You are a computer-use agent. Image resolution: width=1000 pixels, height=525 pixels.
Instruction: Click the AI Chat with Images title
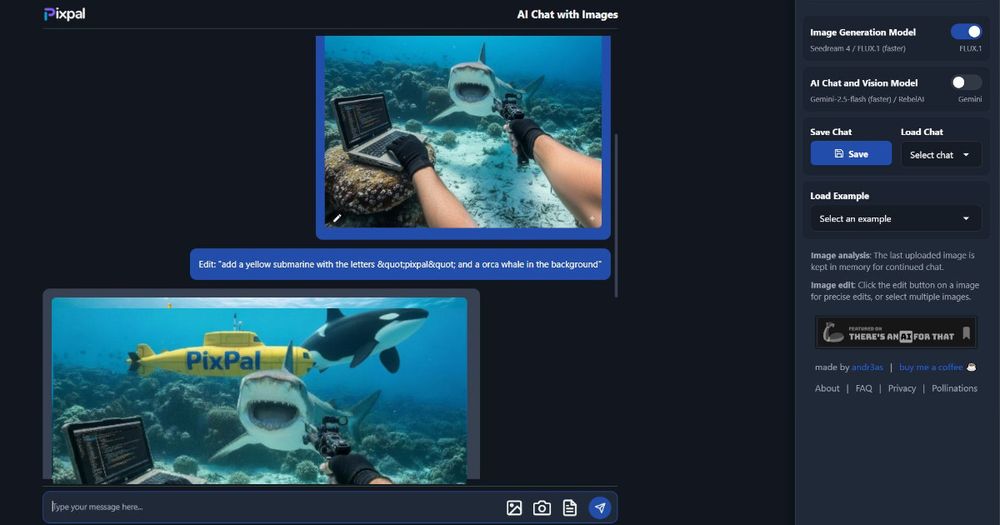[567, 14]
